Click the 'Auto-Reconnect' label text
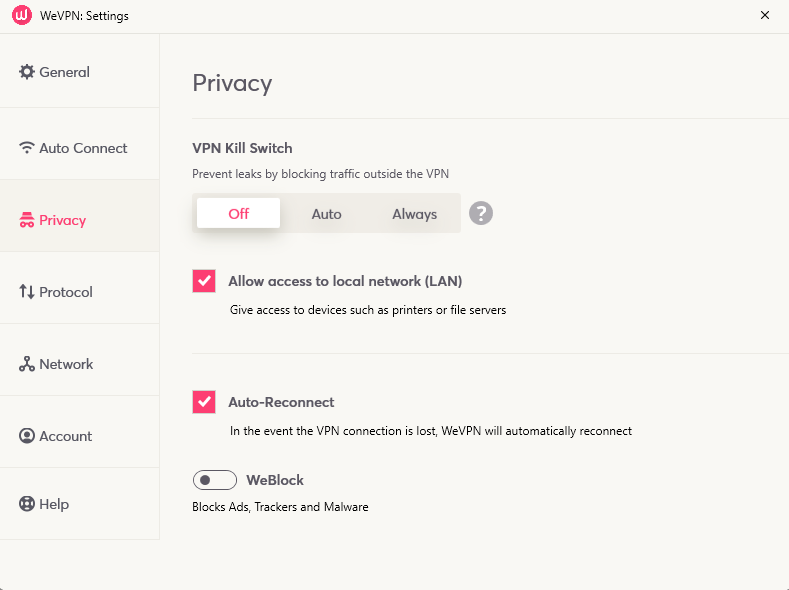789x590 pixels. (281, 402)
